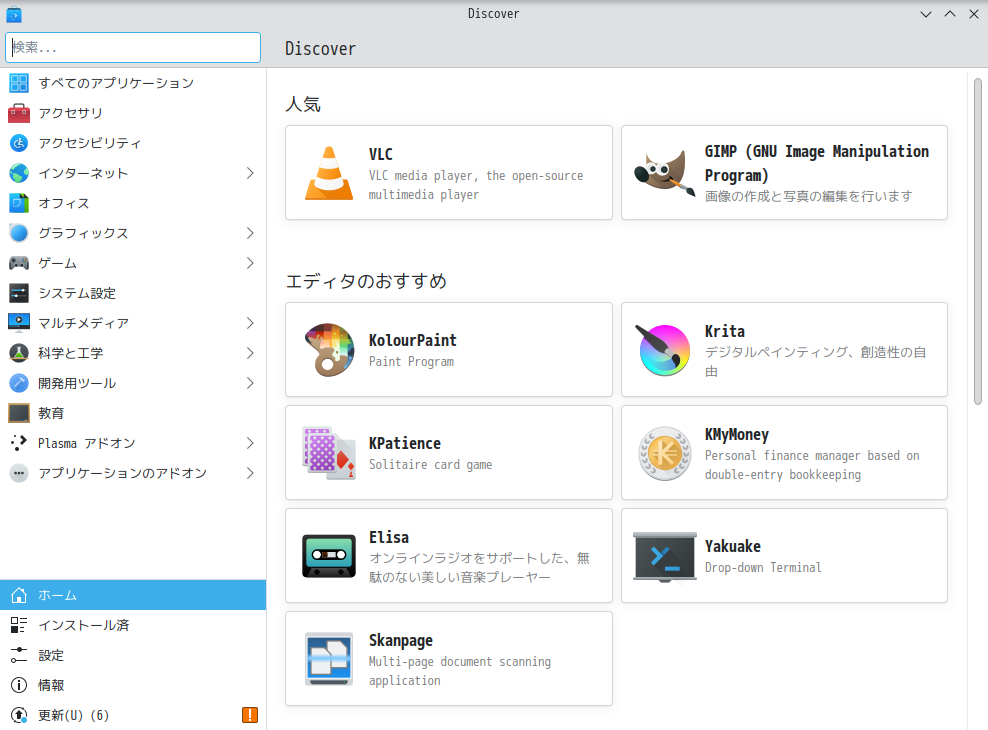The image size is (988, 730).
Task: Open the GIMP application card
Action: tap(784, 172)
